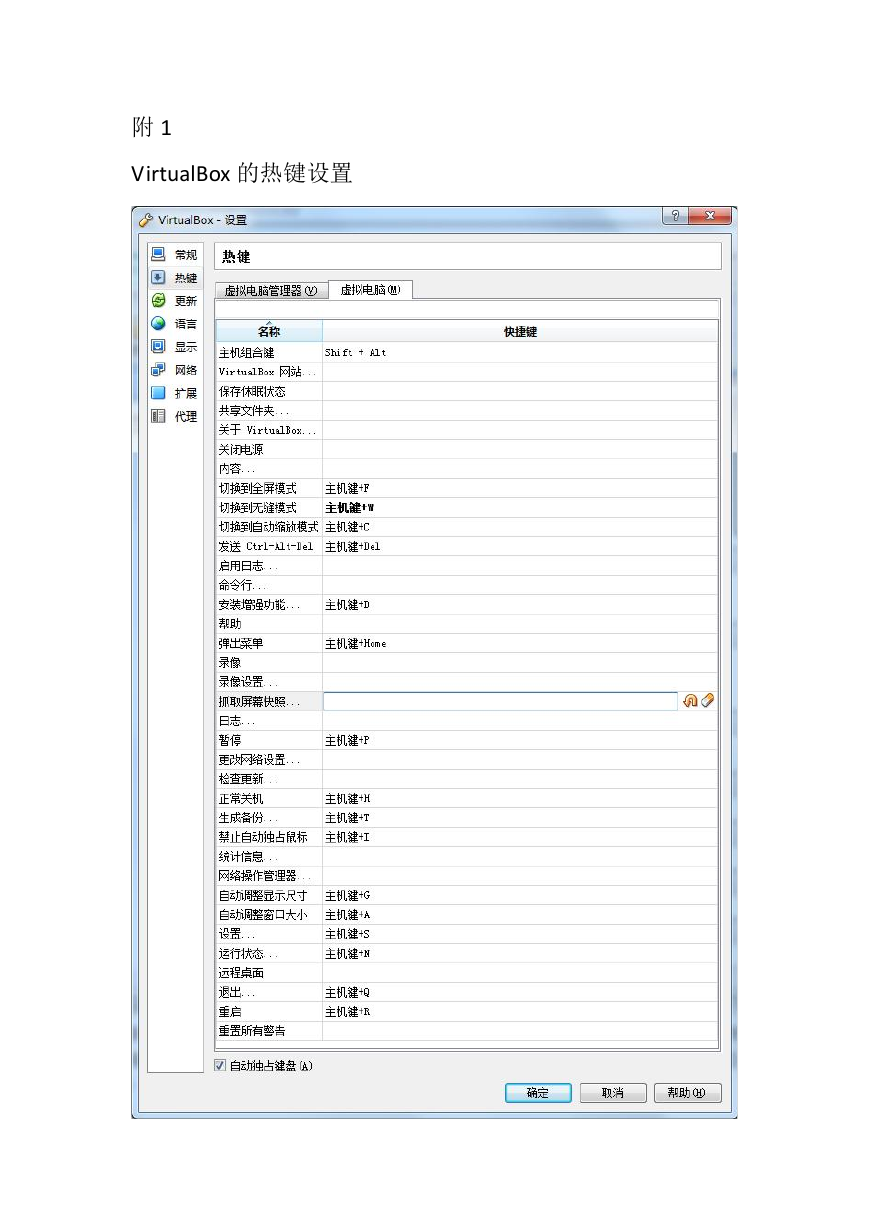Screen dimensions: 869x1228
Task: Click the 发送 Ctrl-Alt-Del row name
Action: pos(265,546)
